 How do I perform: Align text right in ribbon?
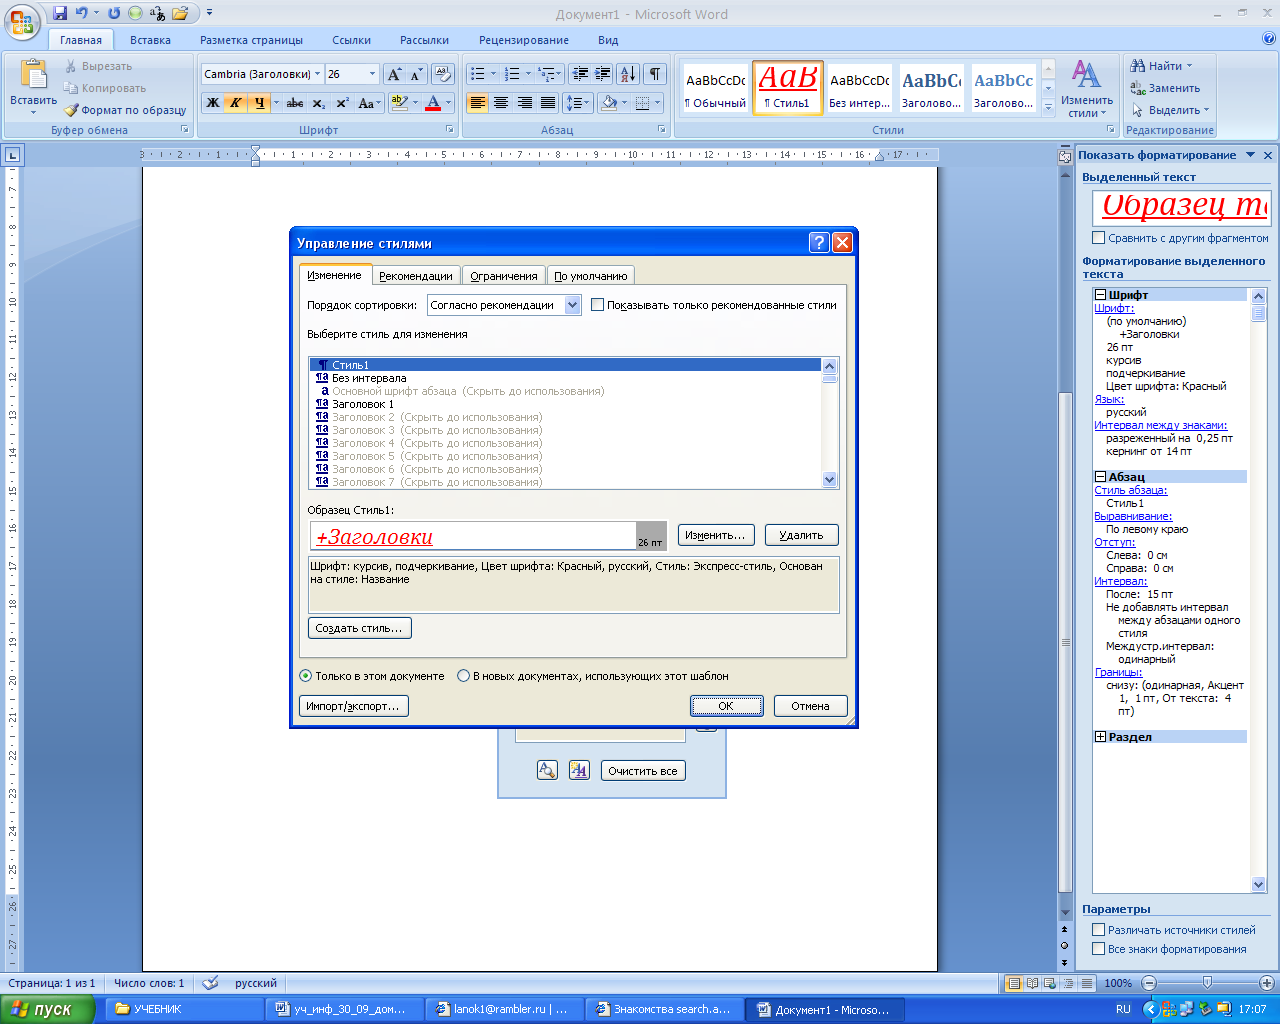click(x=524, y=103)
